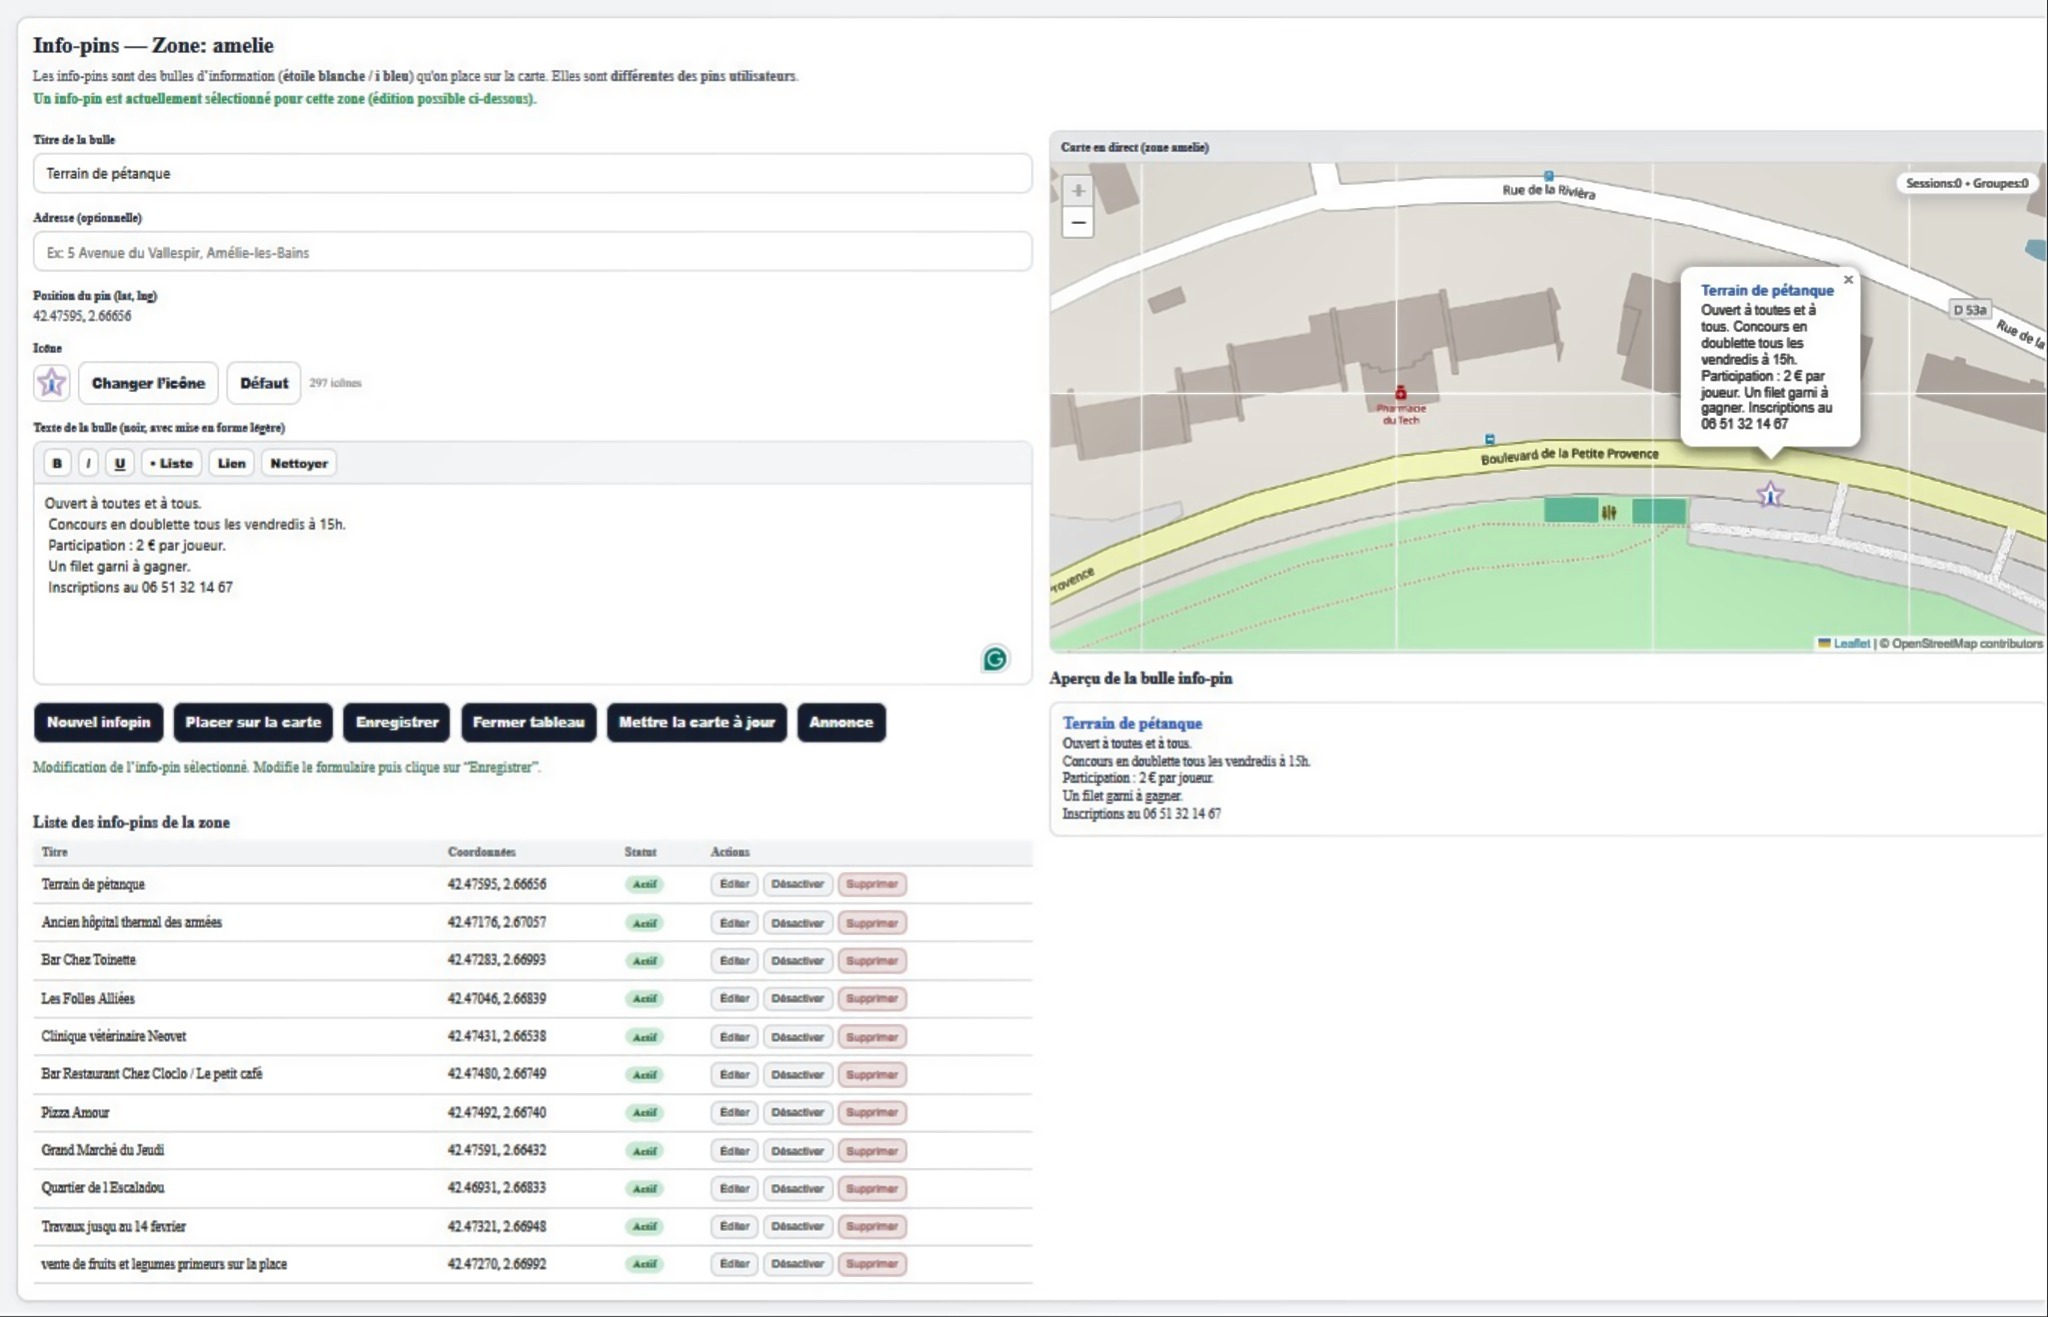Désactiver the Bar Chez Toinette info-pin
Image resolution: width=2048 pixels, height=1317 pixels.
pyautogui.click(x=797, y=960)
